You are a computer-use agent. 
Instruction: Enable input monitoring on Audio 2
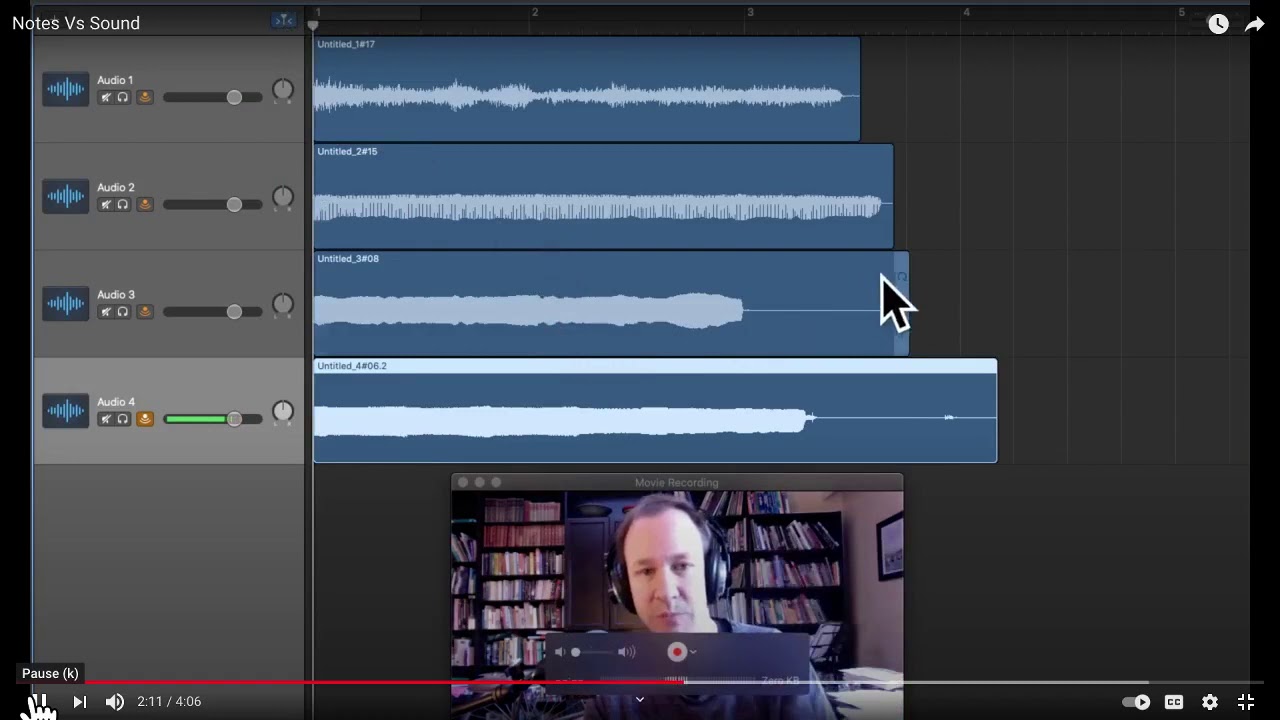coord(145,204)
